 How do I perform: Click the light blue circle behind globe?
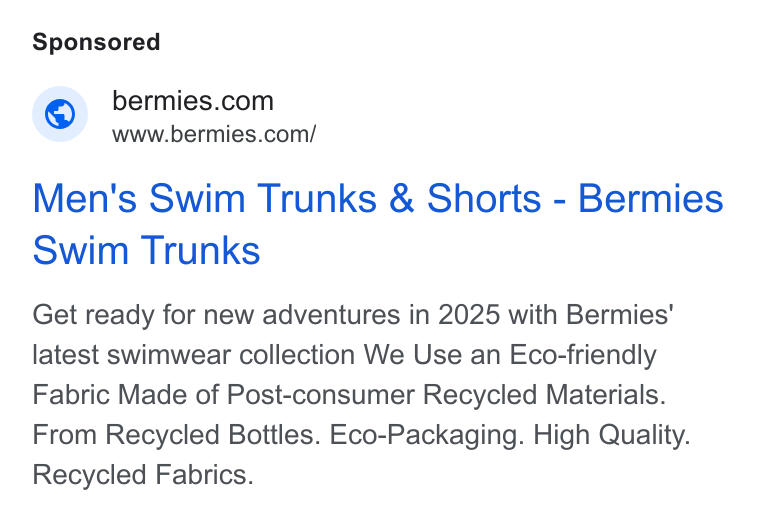(60, 114)
